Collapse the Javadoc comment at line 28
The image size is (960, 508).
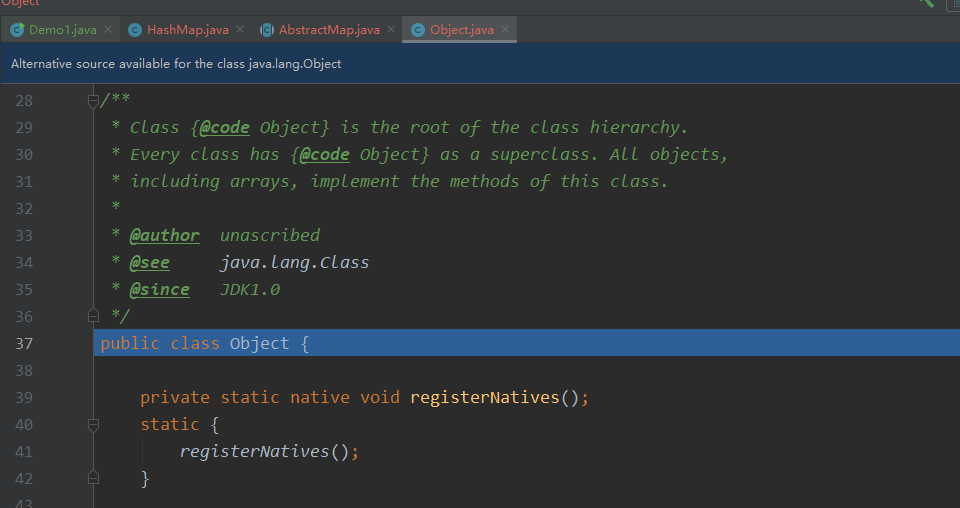pos(93,100)
